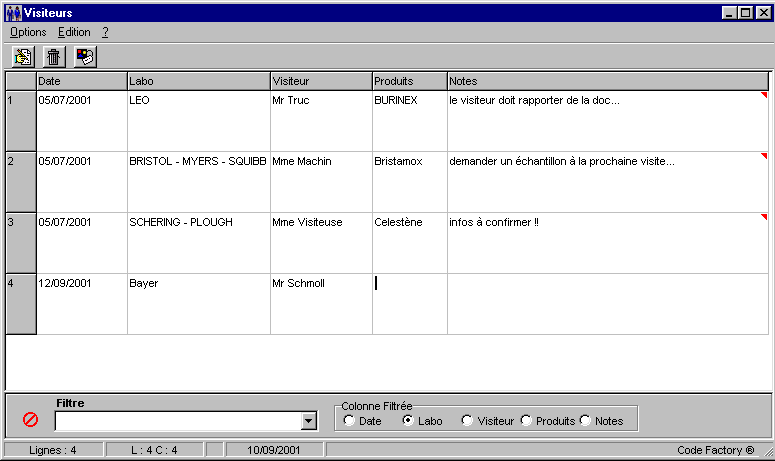Click the Mr Schmoll visitor cell

322,304
